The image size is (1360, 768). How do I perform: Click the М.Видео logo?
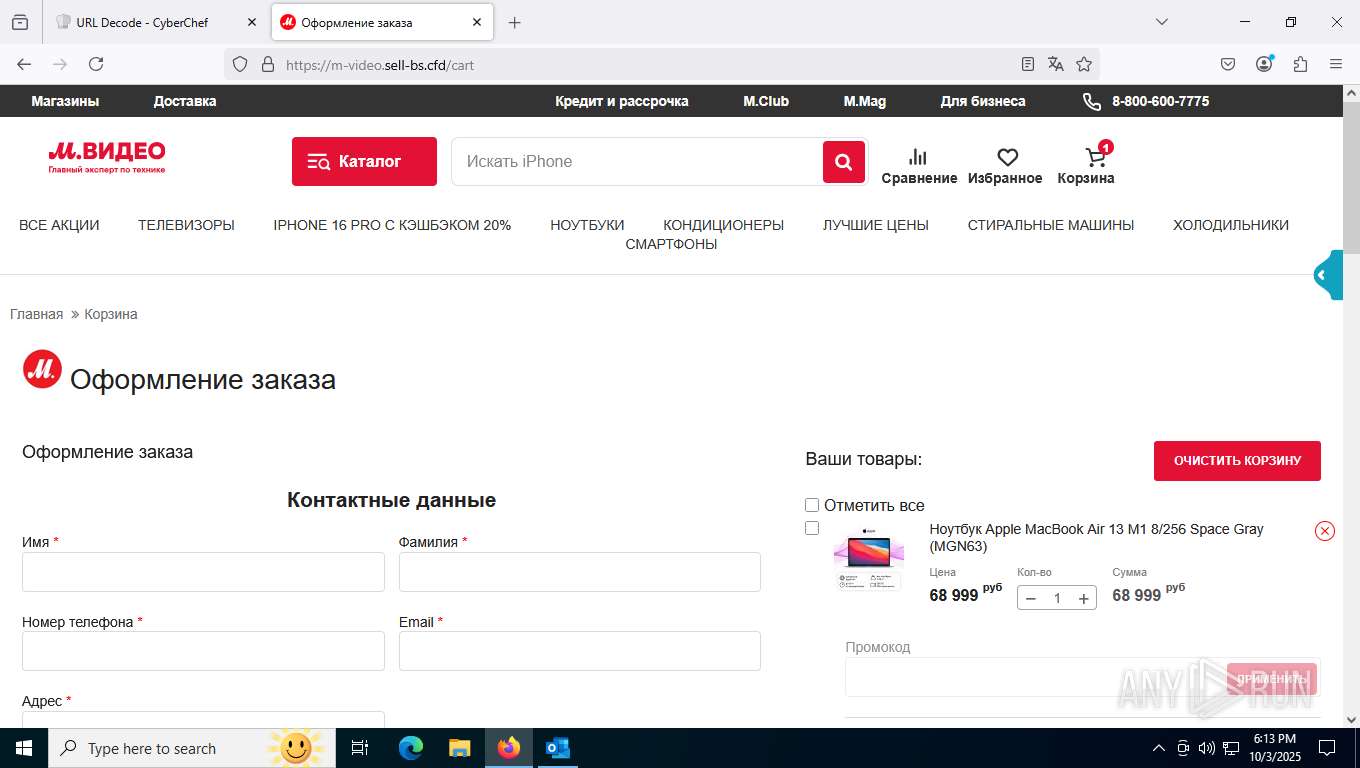107,157
